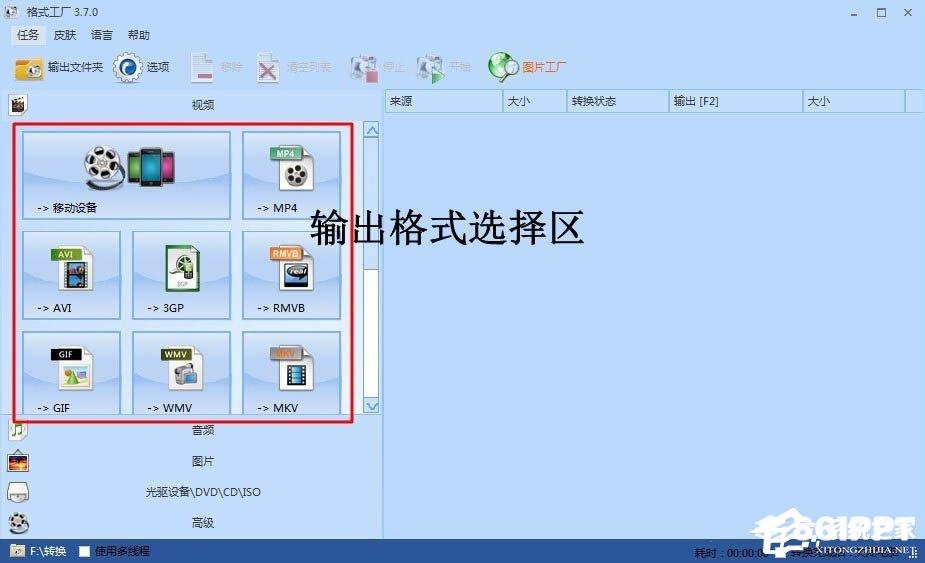This screenshot has width=925, height=563.
Task: Click the 输出 [F2] column header
Action: (736, 101)
